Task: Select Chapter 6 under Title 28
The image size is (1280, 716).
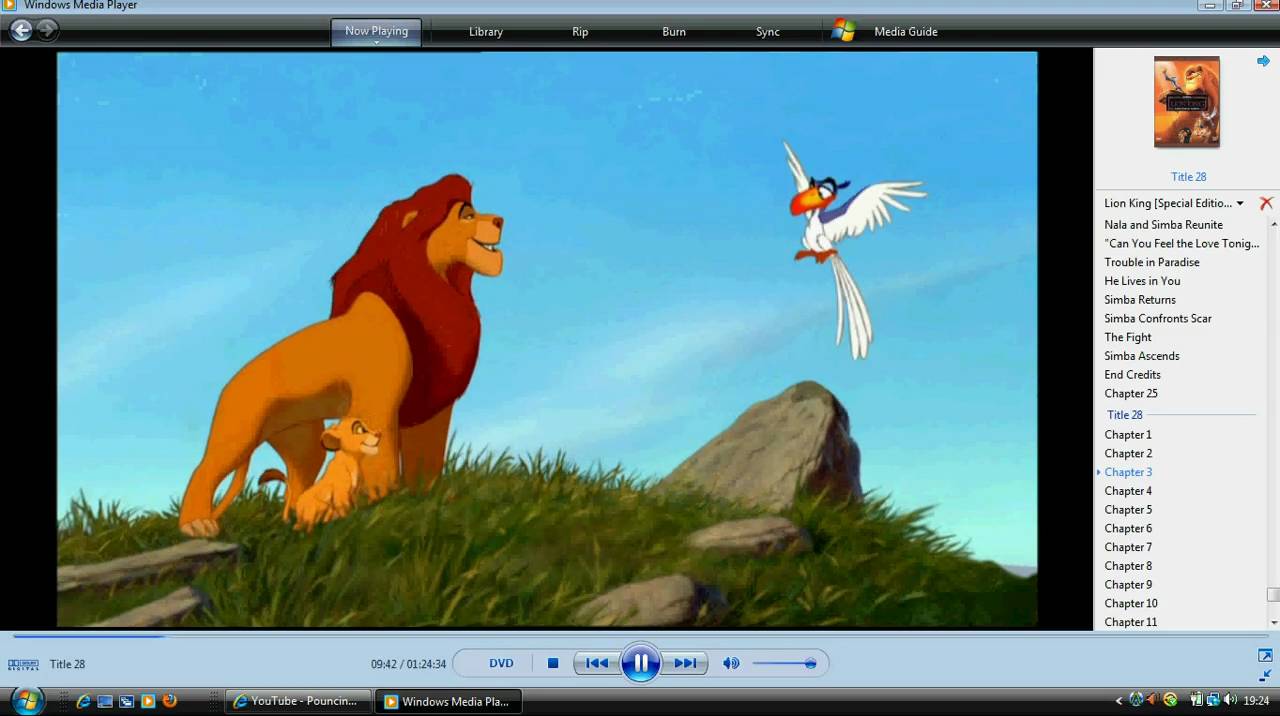Action: coord(1128,529)
